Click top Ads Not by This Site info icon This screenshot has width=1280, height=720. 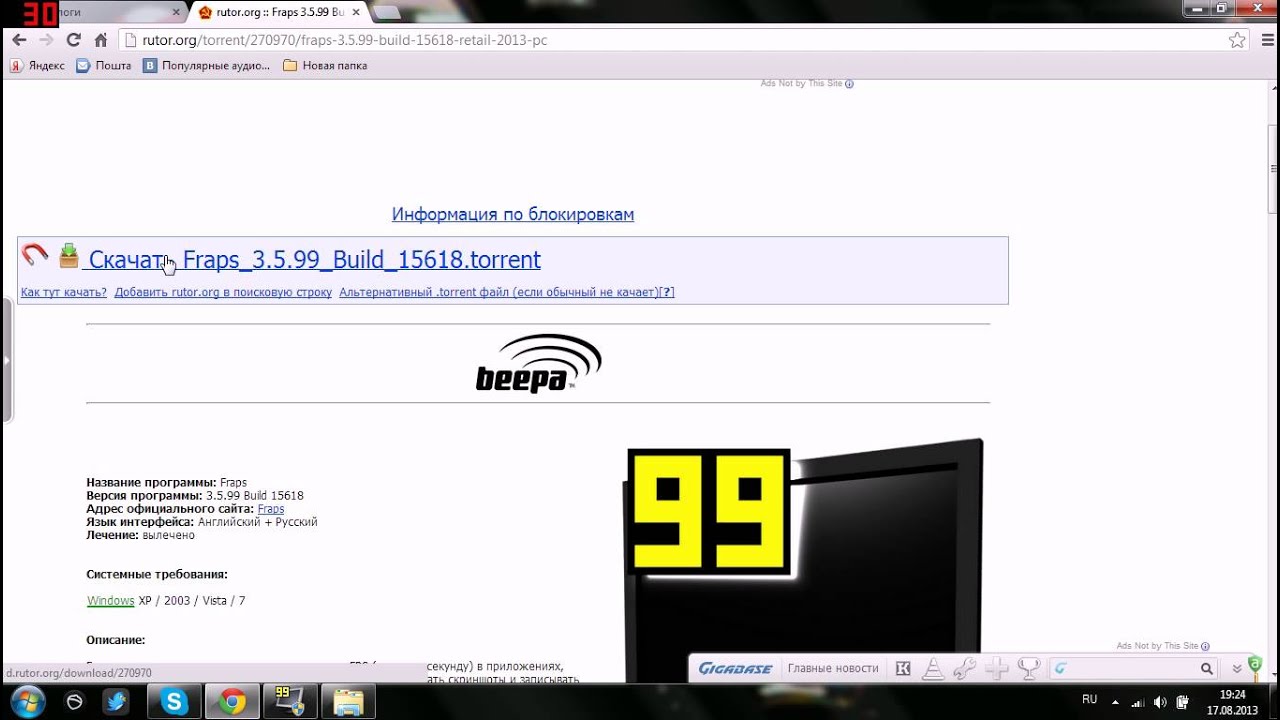click(x=850, y=84)
